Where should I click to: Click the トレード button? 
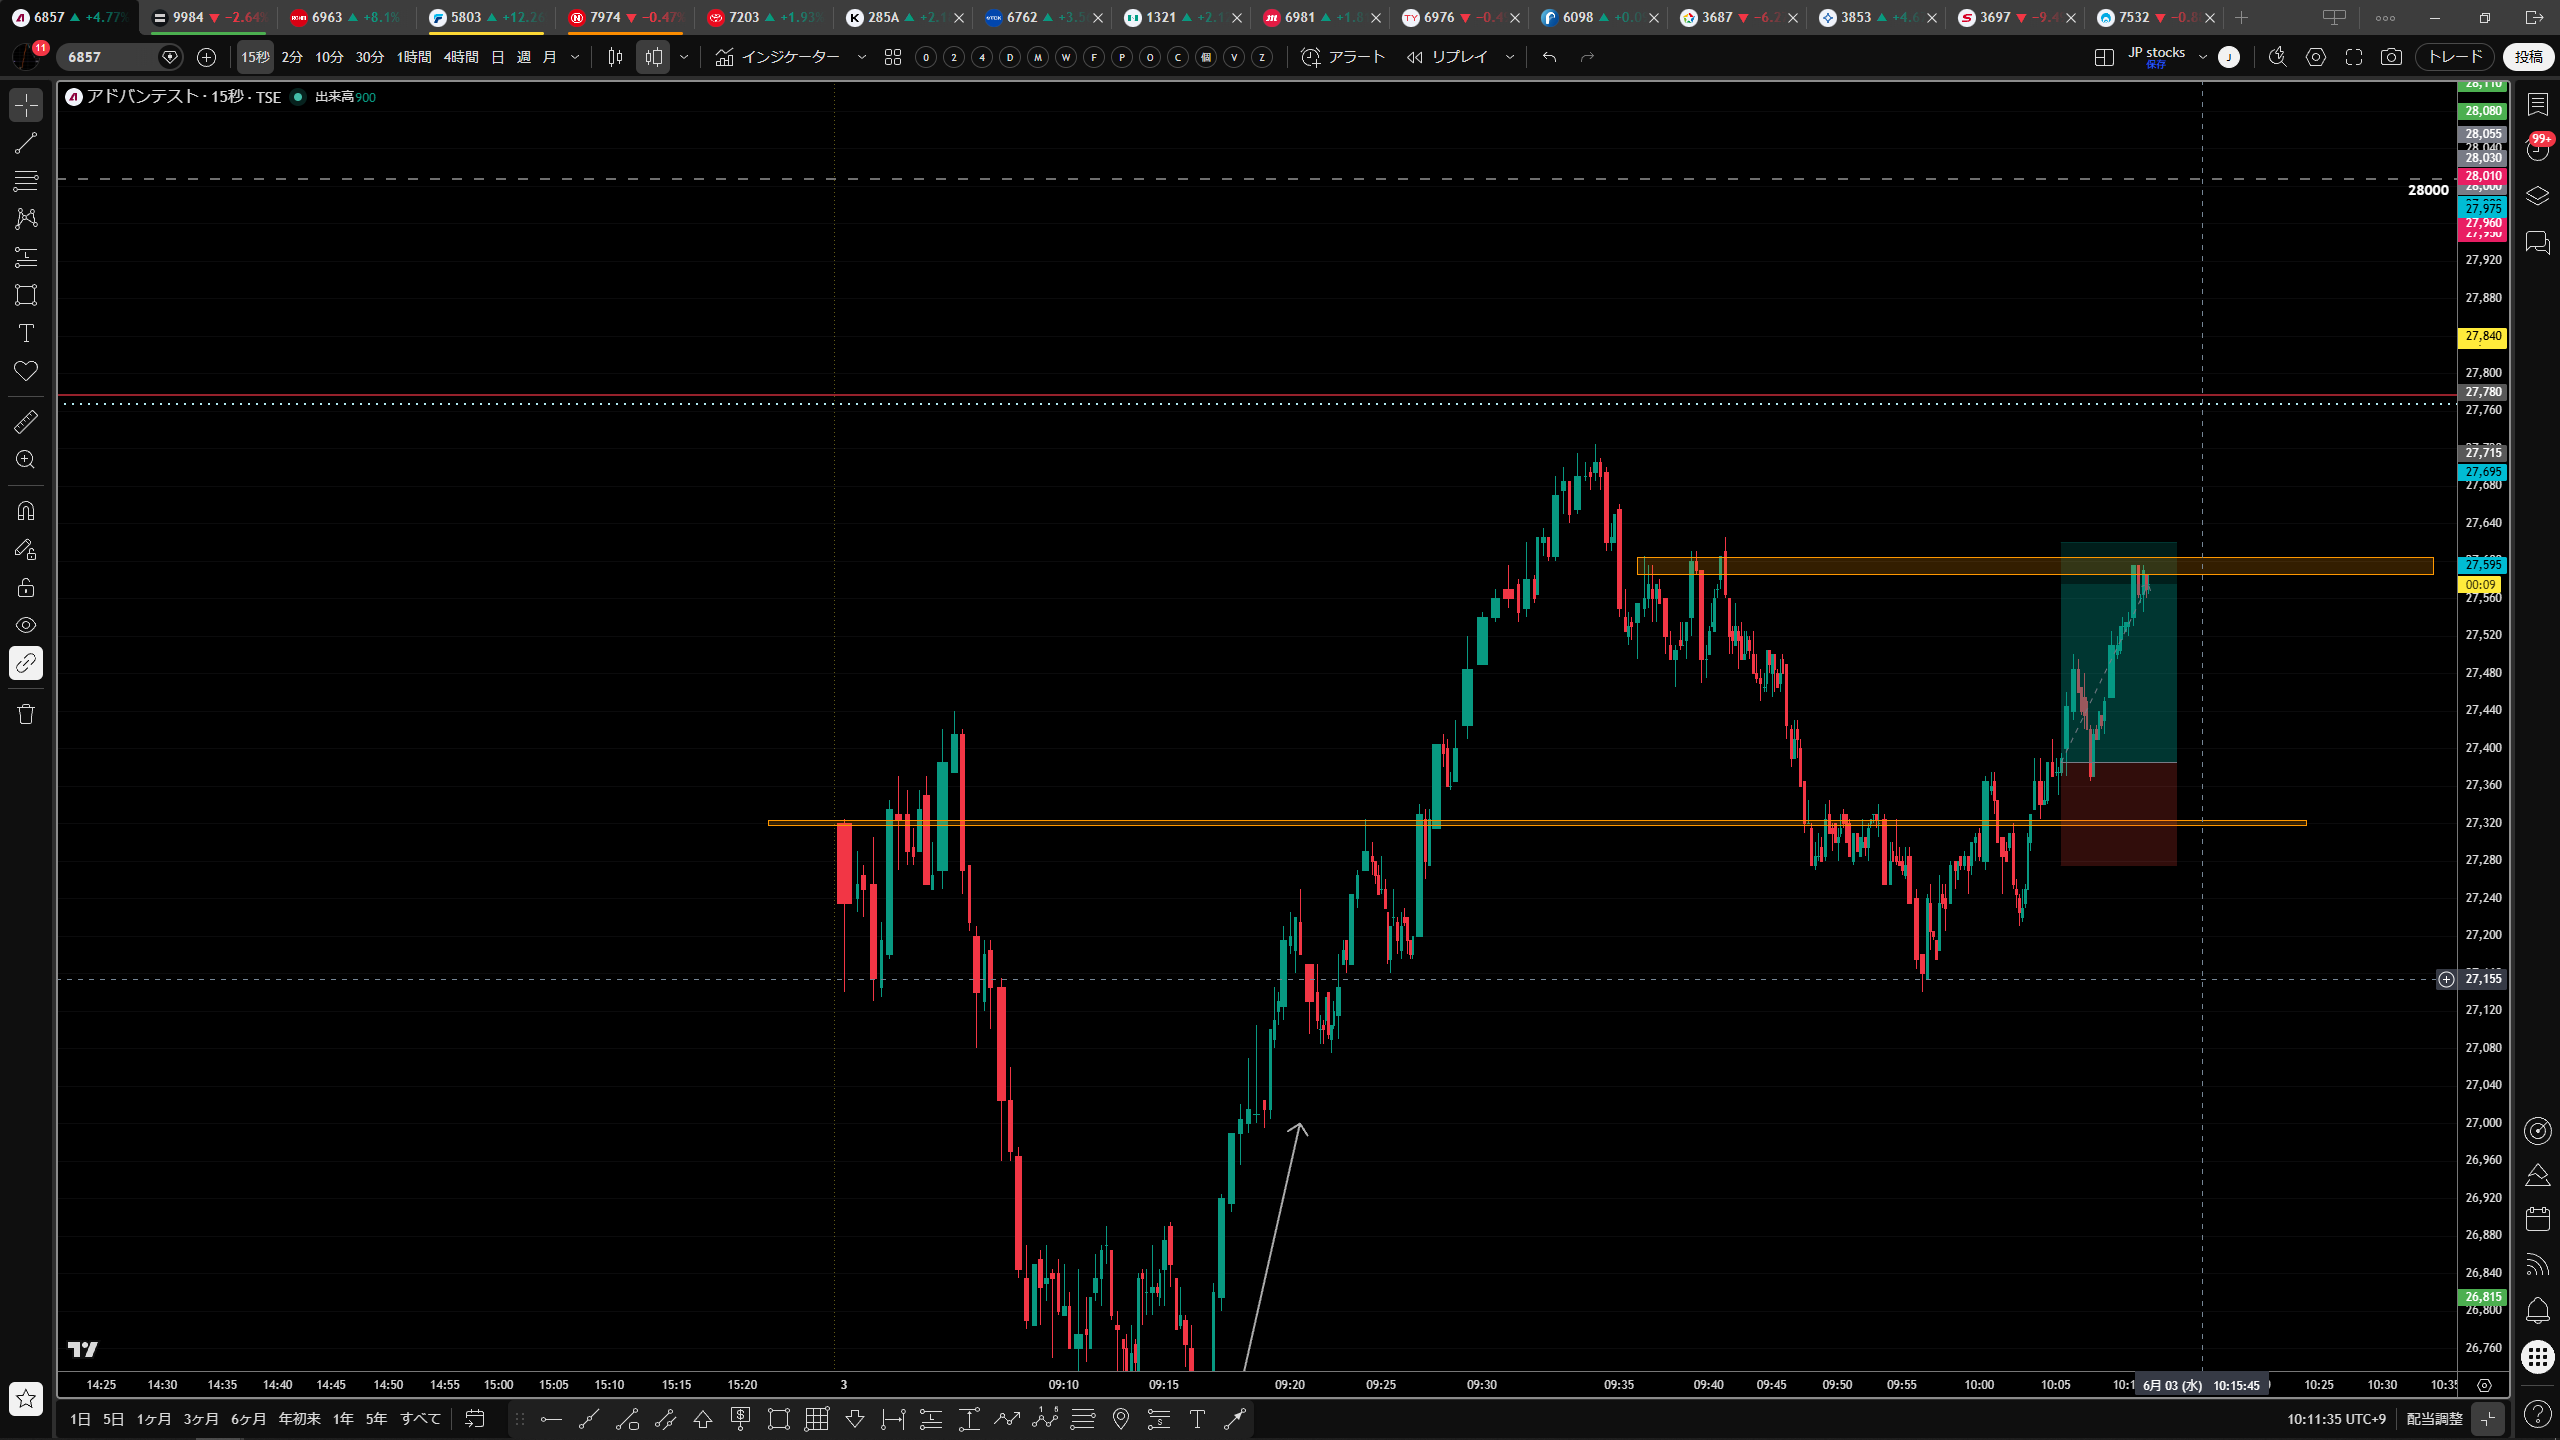[2455, 57]
